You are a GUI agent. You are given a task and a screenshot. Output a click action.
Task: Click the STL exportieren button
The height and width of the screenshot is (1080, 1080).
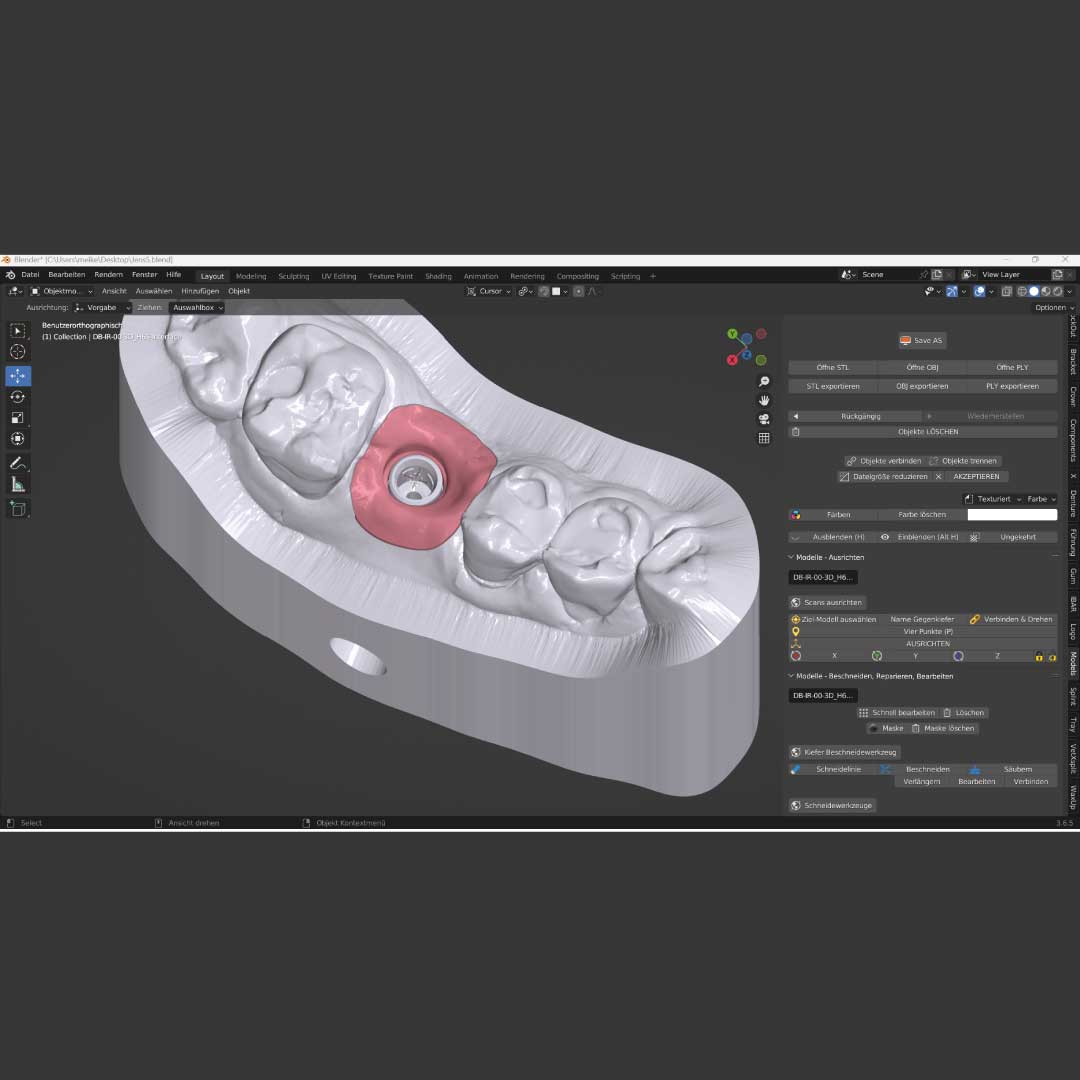pos(833,386)
